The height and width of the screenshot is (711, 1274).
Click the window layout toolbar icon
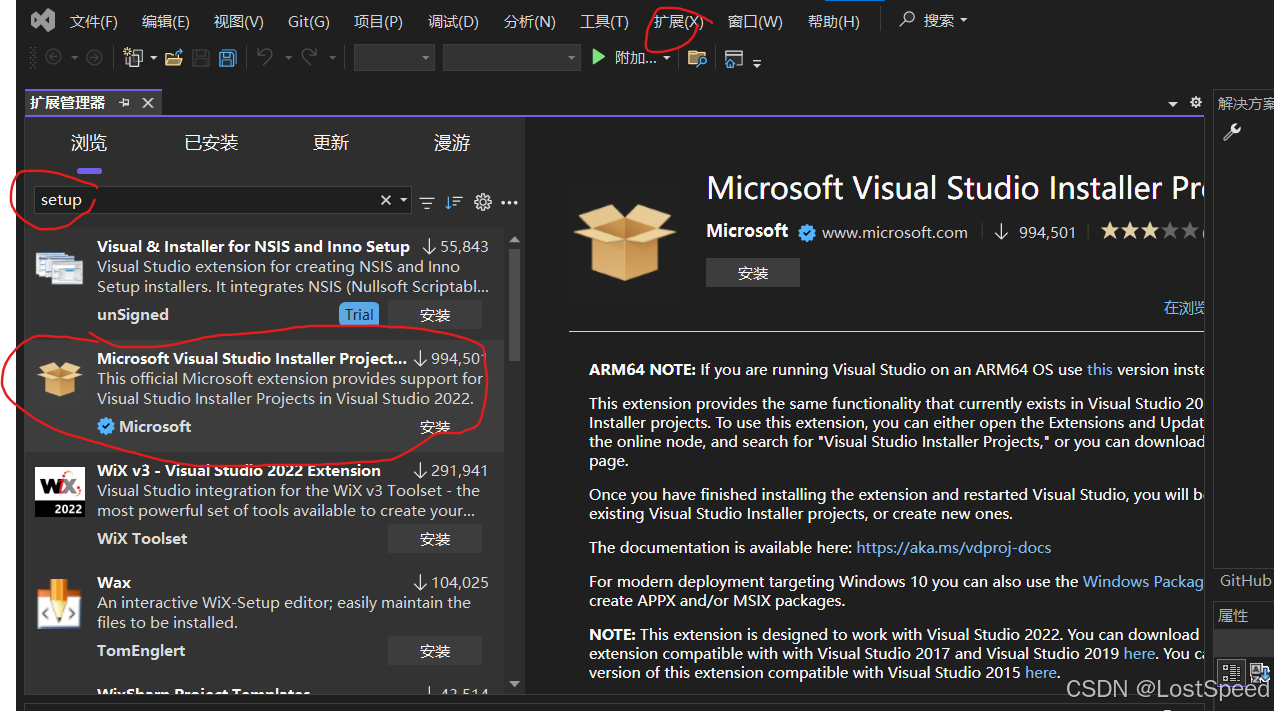[734, 59]
